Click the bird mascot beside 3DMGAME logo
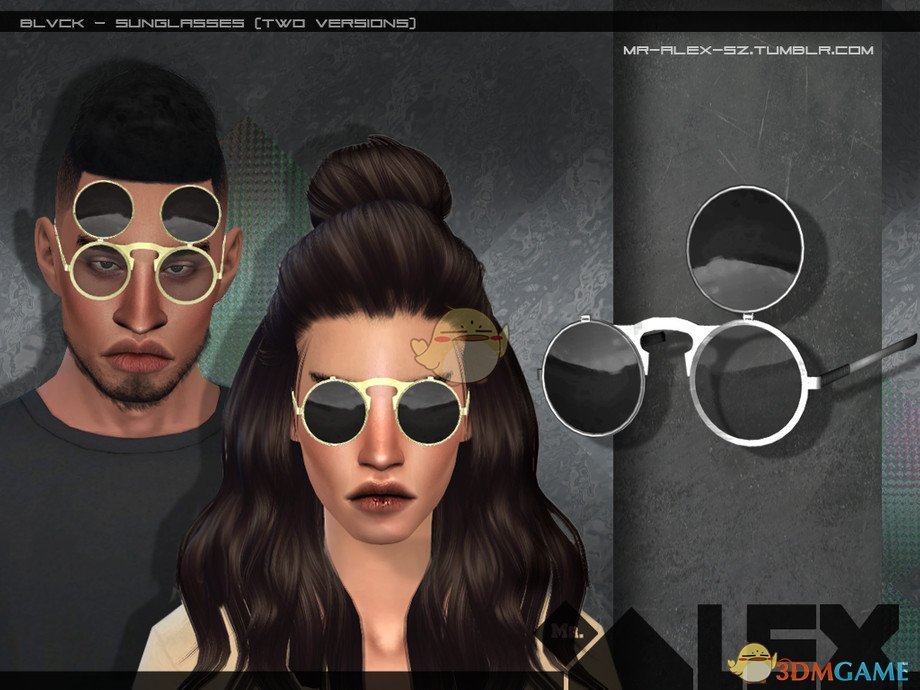Image resolution: width=920 pixels, height=690 pixels. (751, 661)
